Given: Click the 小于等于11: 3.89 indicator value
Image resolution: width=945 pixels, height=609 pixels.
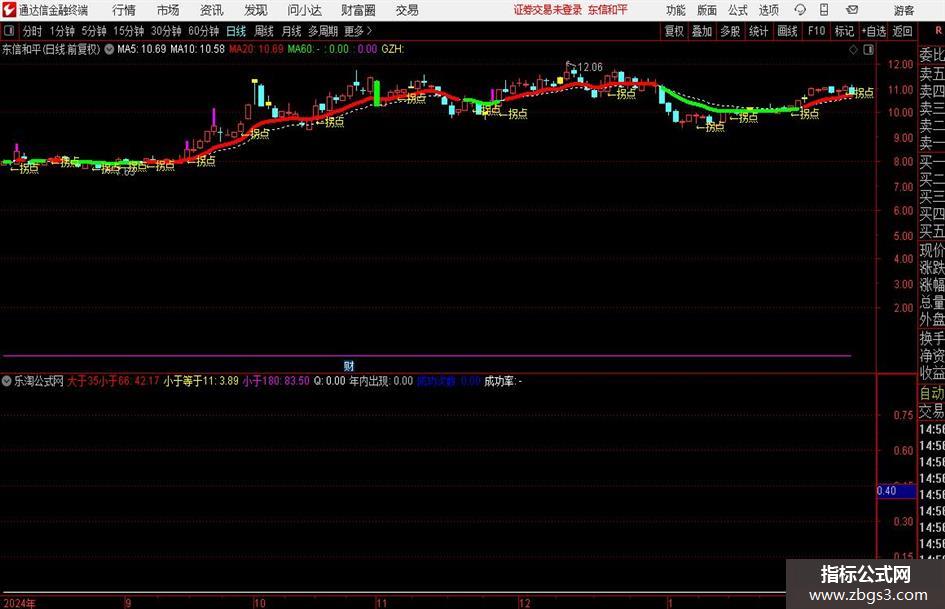Looking at the screenshot, I should point(201,381).
